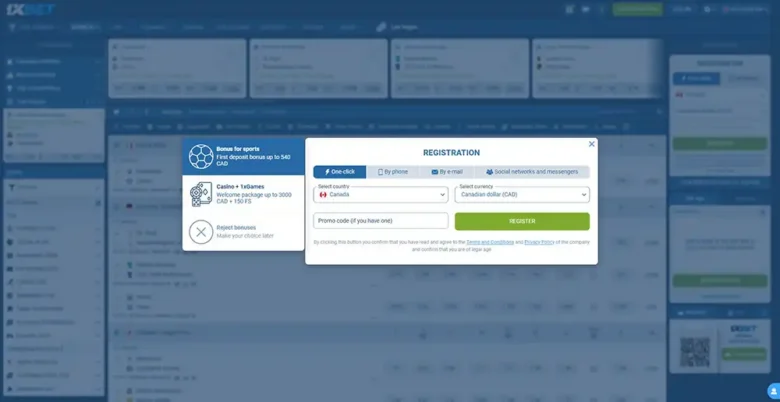The width and height of the screenshot is (780, 402).
Task: Open Social networks and messengers tab
Action: point(532,172)
